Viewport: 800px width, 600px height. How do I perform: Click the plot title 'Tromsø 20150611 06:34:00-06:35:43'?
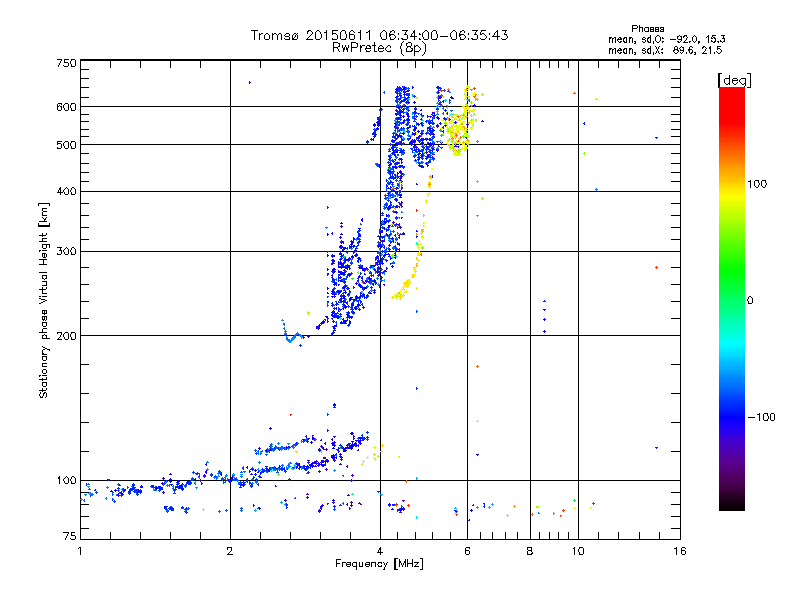point(379,35)
